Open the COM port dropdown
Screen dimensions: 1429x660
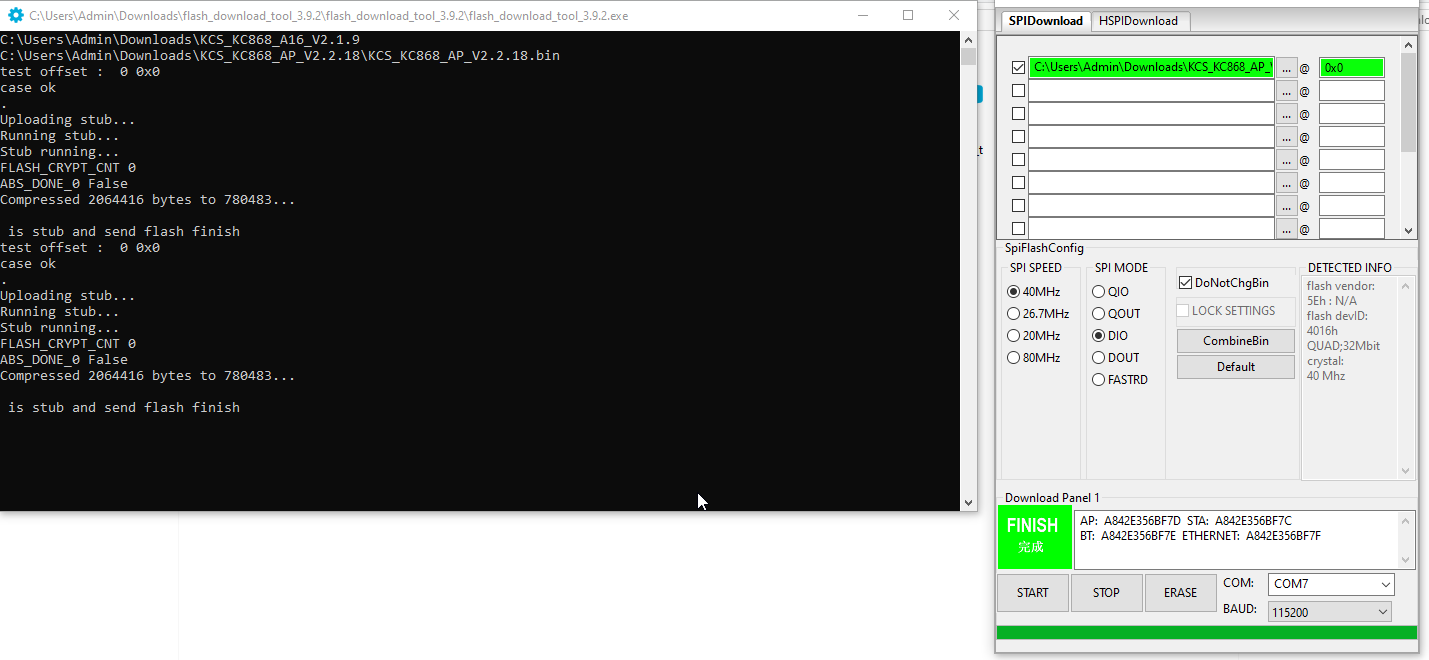click(1331, 584)
